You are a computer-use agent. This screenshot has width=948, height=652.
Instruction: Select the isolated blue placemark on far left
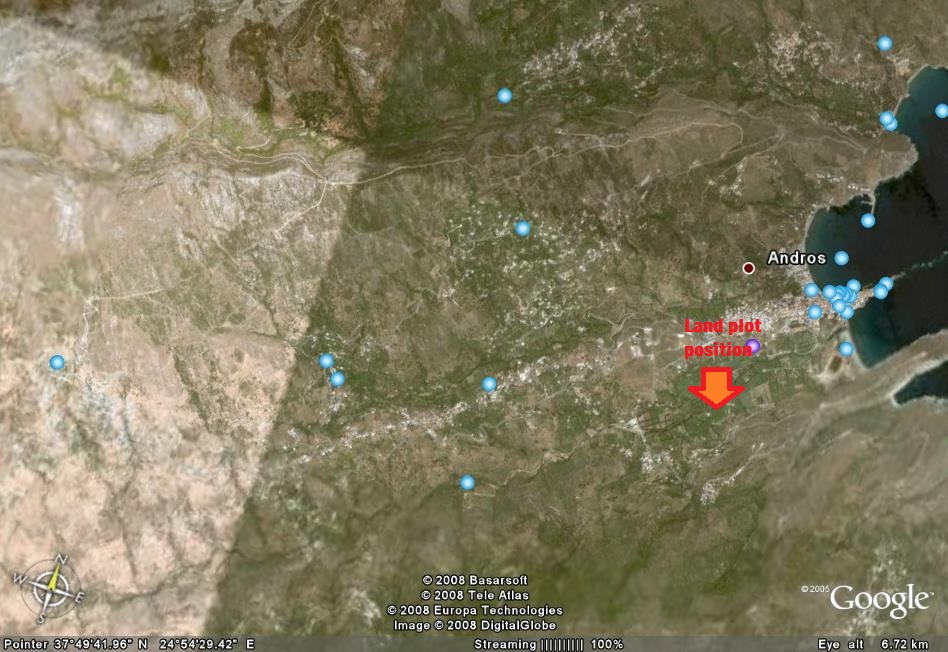coord(57,362)
